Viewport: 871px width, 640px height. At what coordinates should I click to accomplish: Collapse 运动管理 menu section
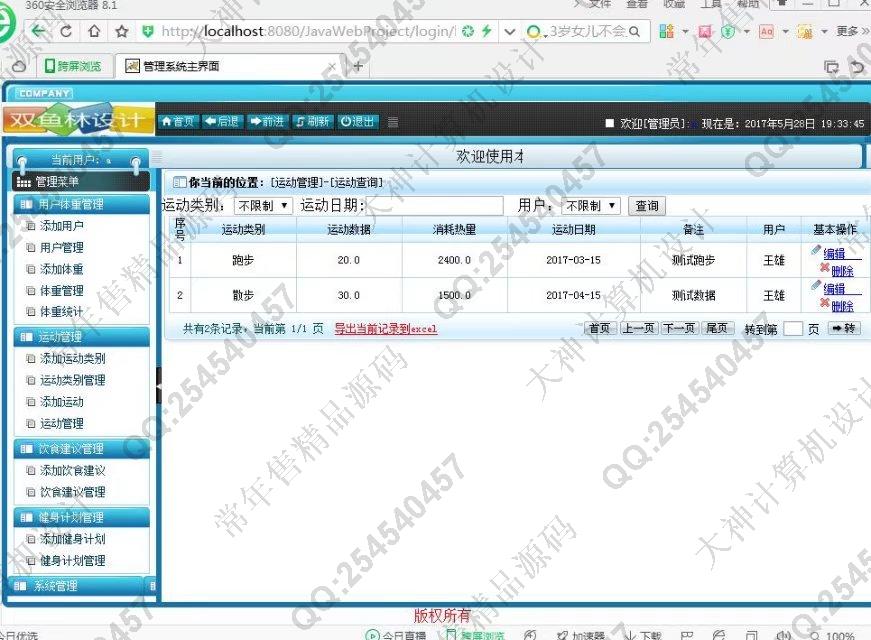point(81,337)
